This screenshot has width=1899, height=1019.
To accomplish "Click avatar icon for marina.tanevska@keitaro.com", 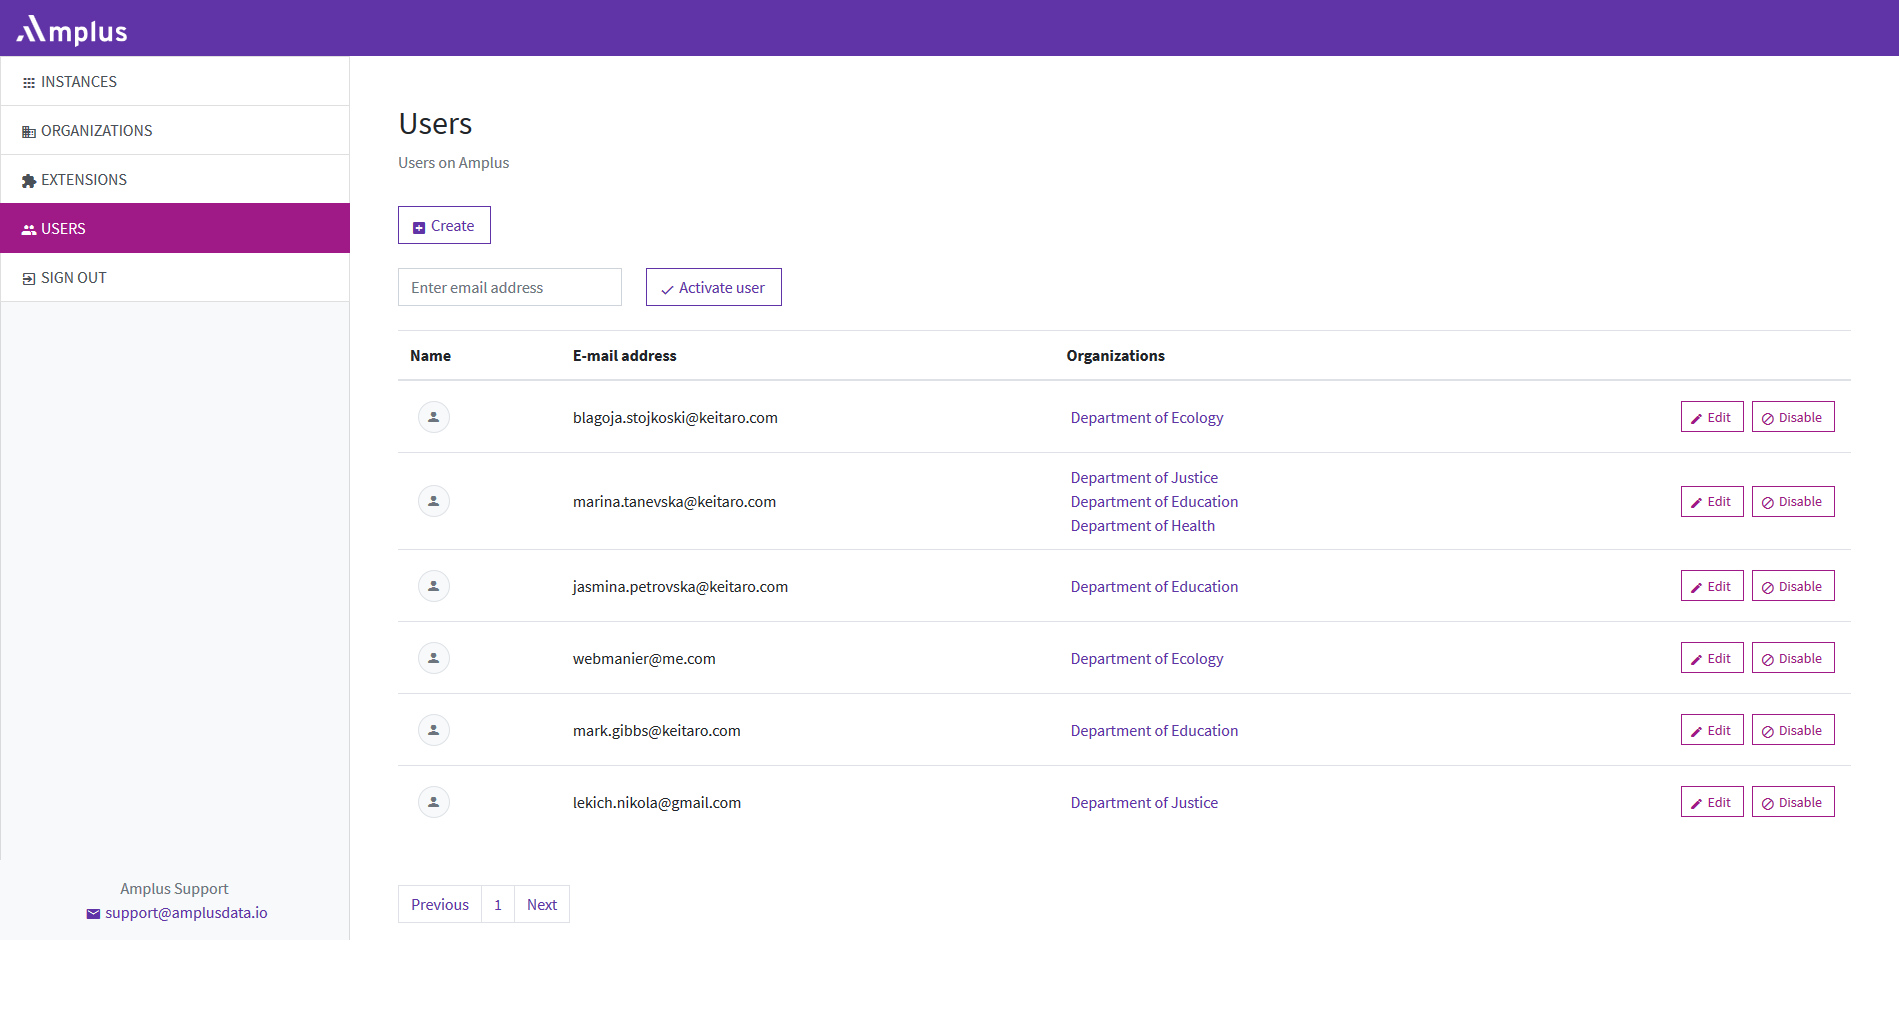I will pos(434,501).
